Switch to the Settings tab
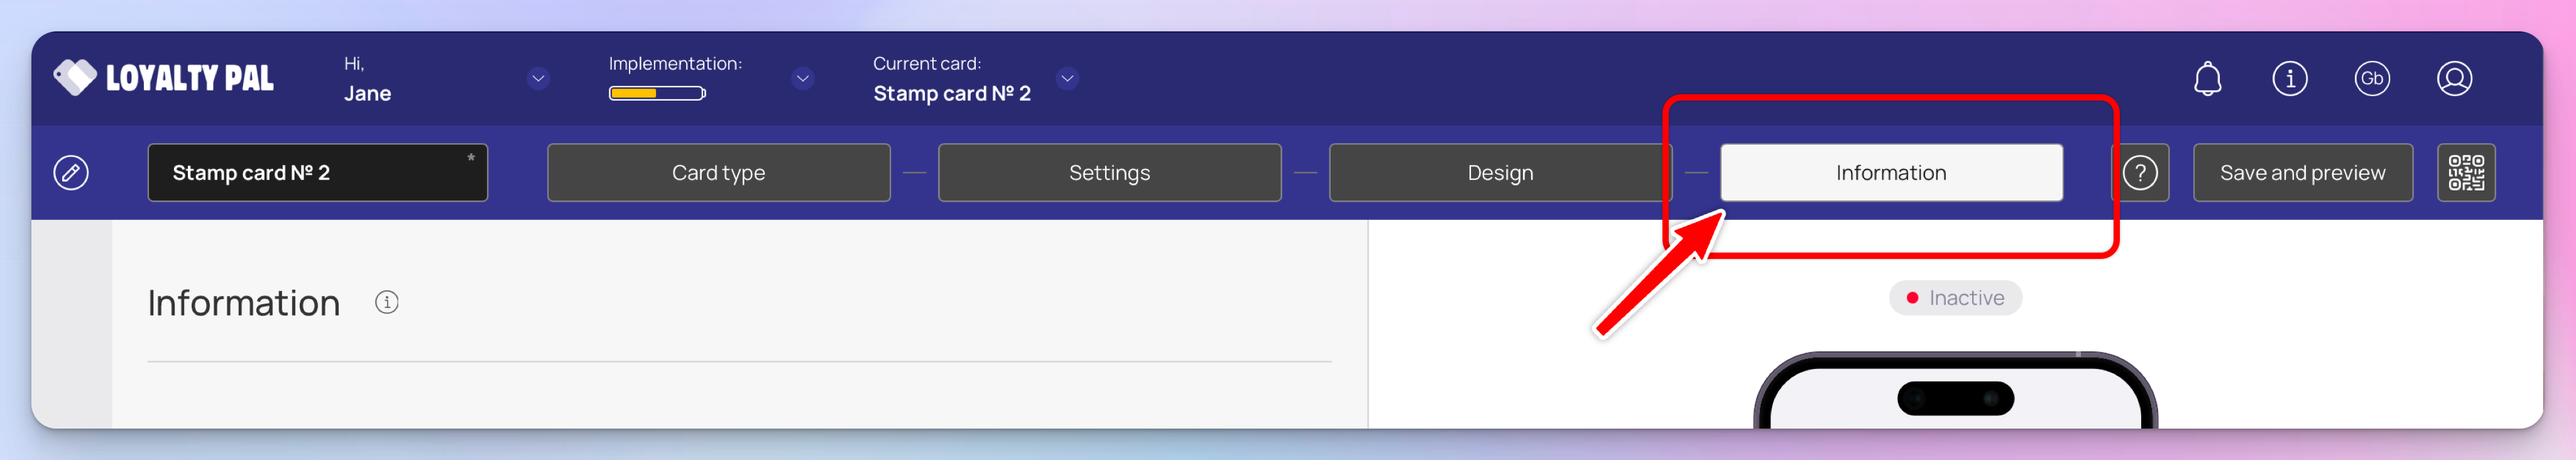Screen dimensions: 2576x460 point(1109,173)
